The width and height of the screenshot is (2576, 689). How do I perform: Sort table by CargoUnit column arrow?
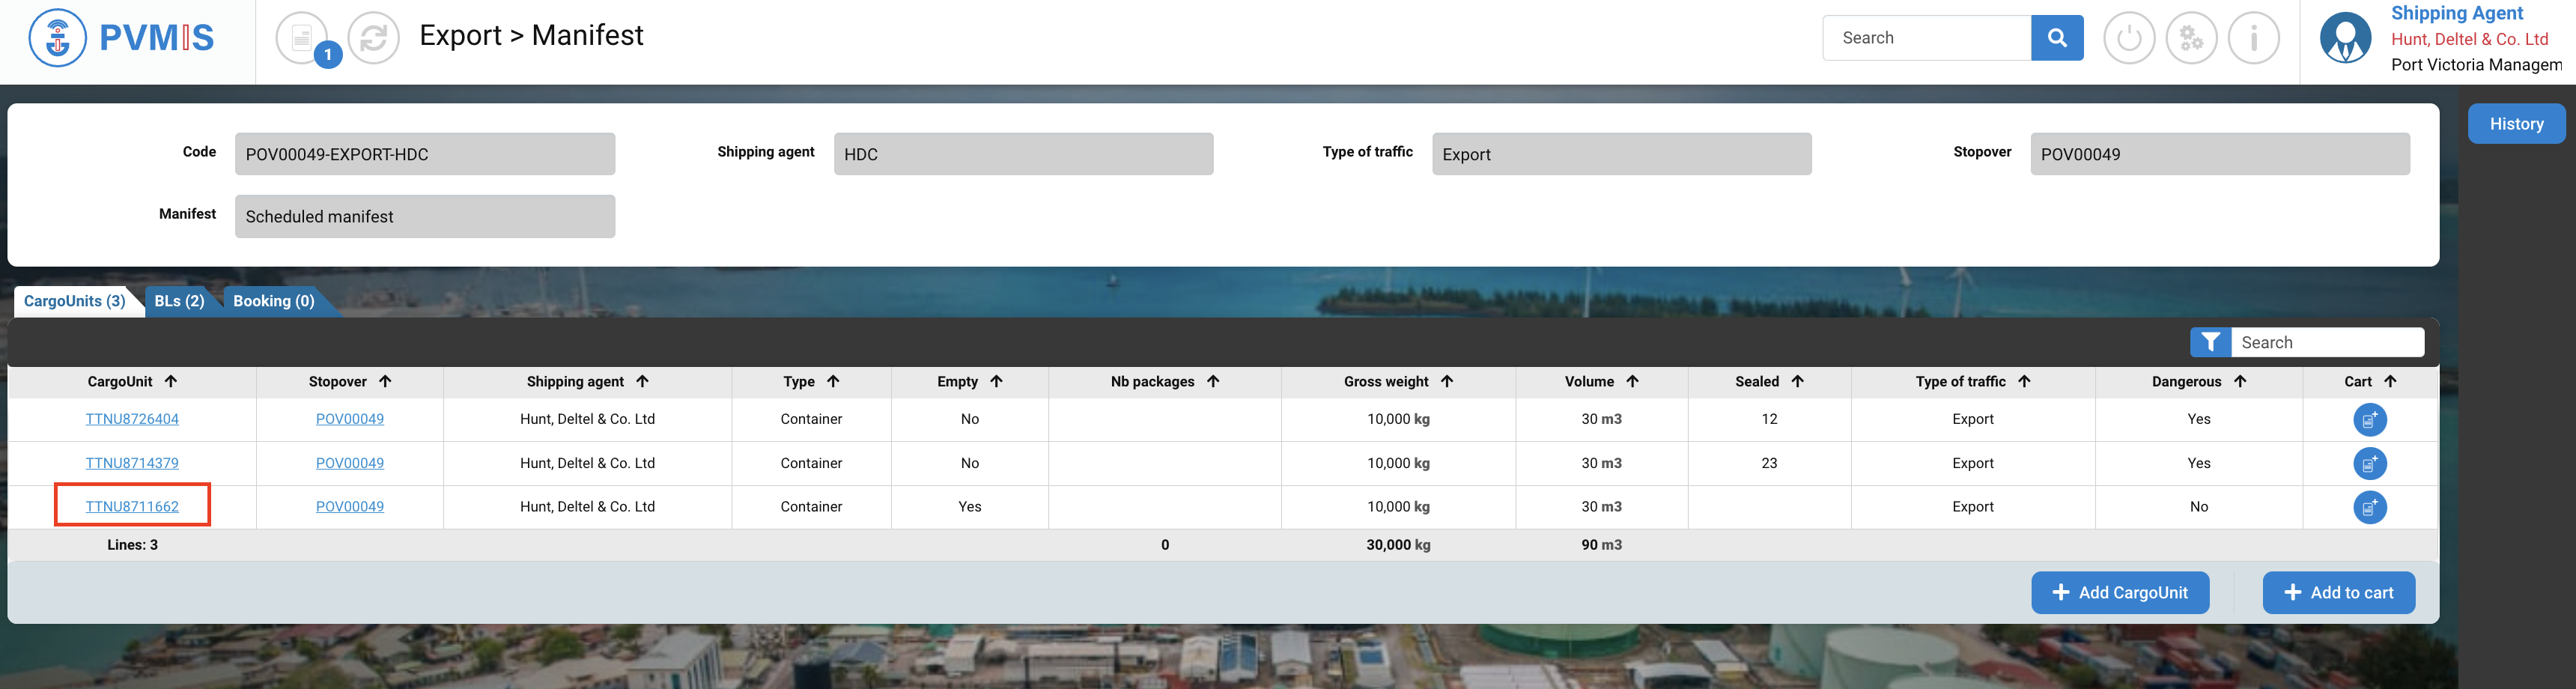(171, 382)
